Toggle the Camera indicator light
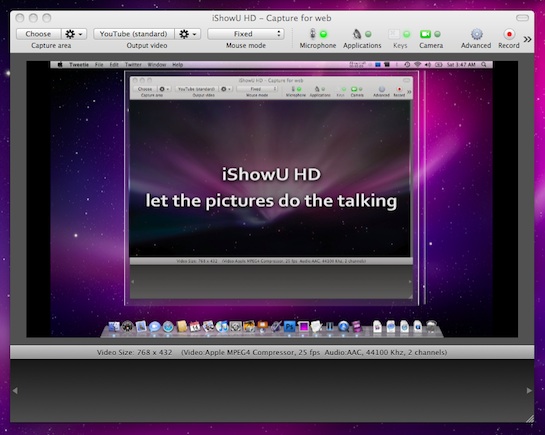545x435 pixels. [x=437, y=34]
